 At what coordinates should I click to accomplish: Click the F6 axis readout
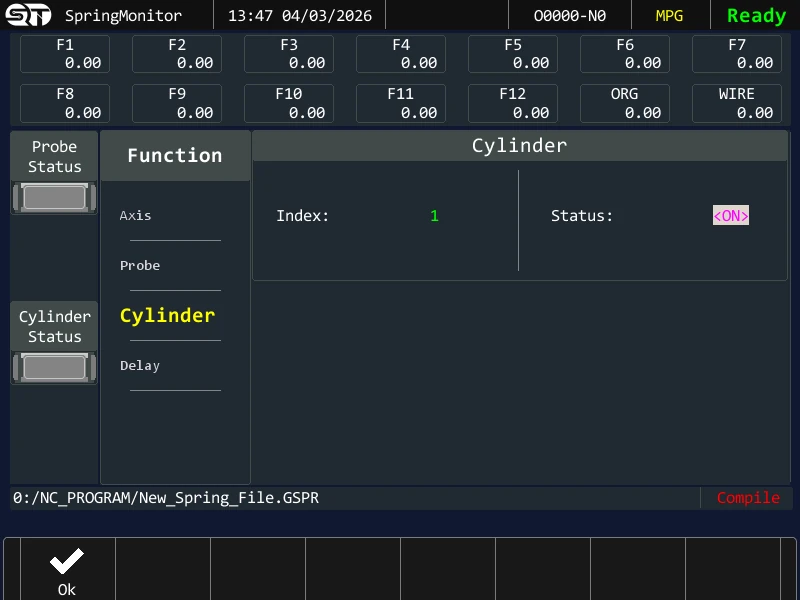tap(624, 54)
